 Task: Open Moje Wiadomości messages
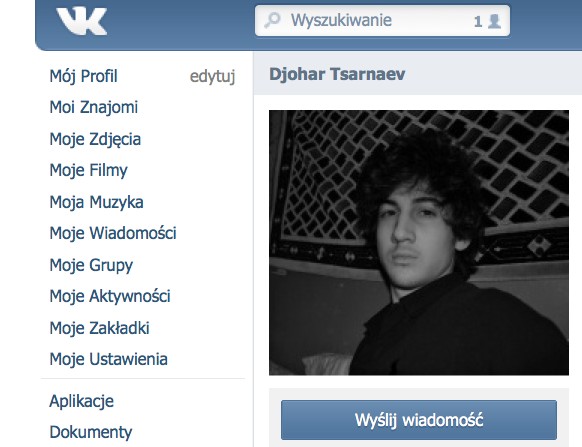[113, 233]
